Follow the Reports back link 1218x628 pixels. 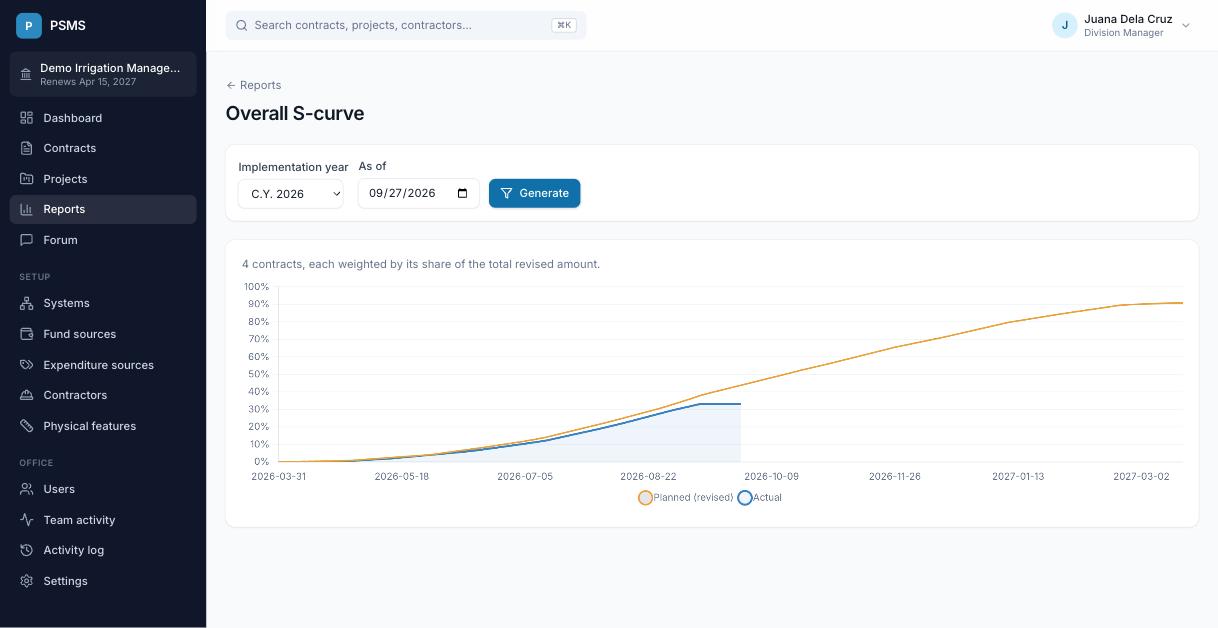click(x=254, y=85)
